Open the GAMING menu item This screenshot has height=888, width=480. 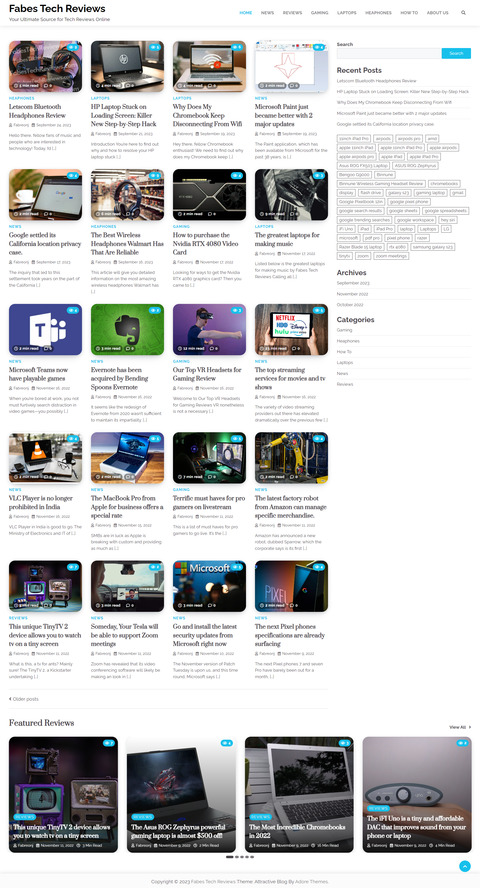[x=320, y=12]
